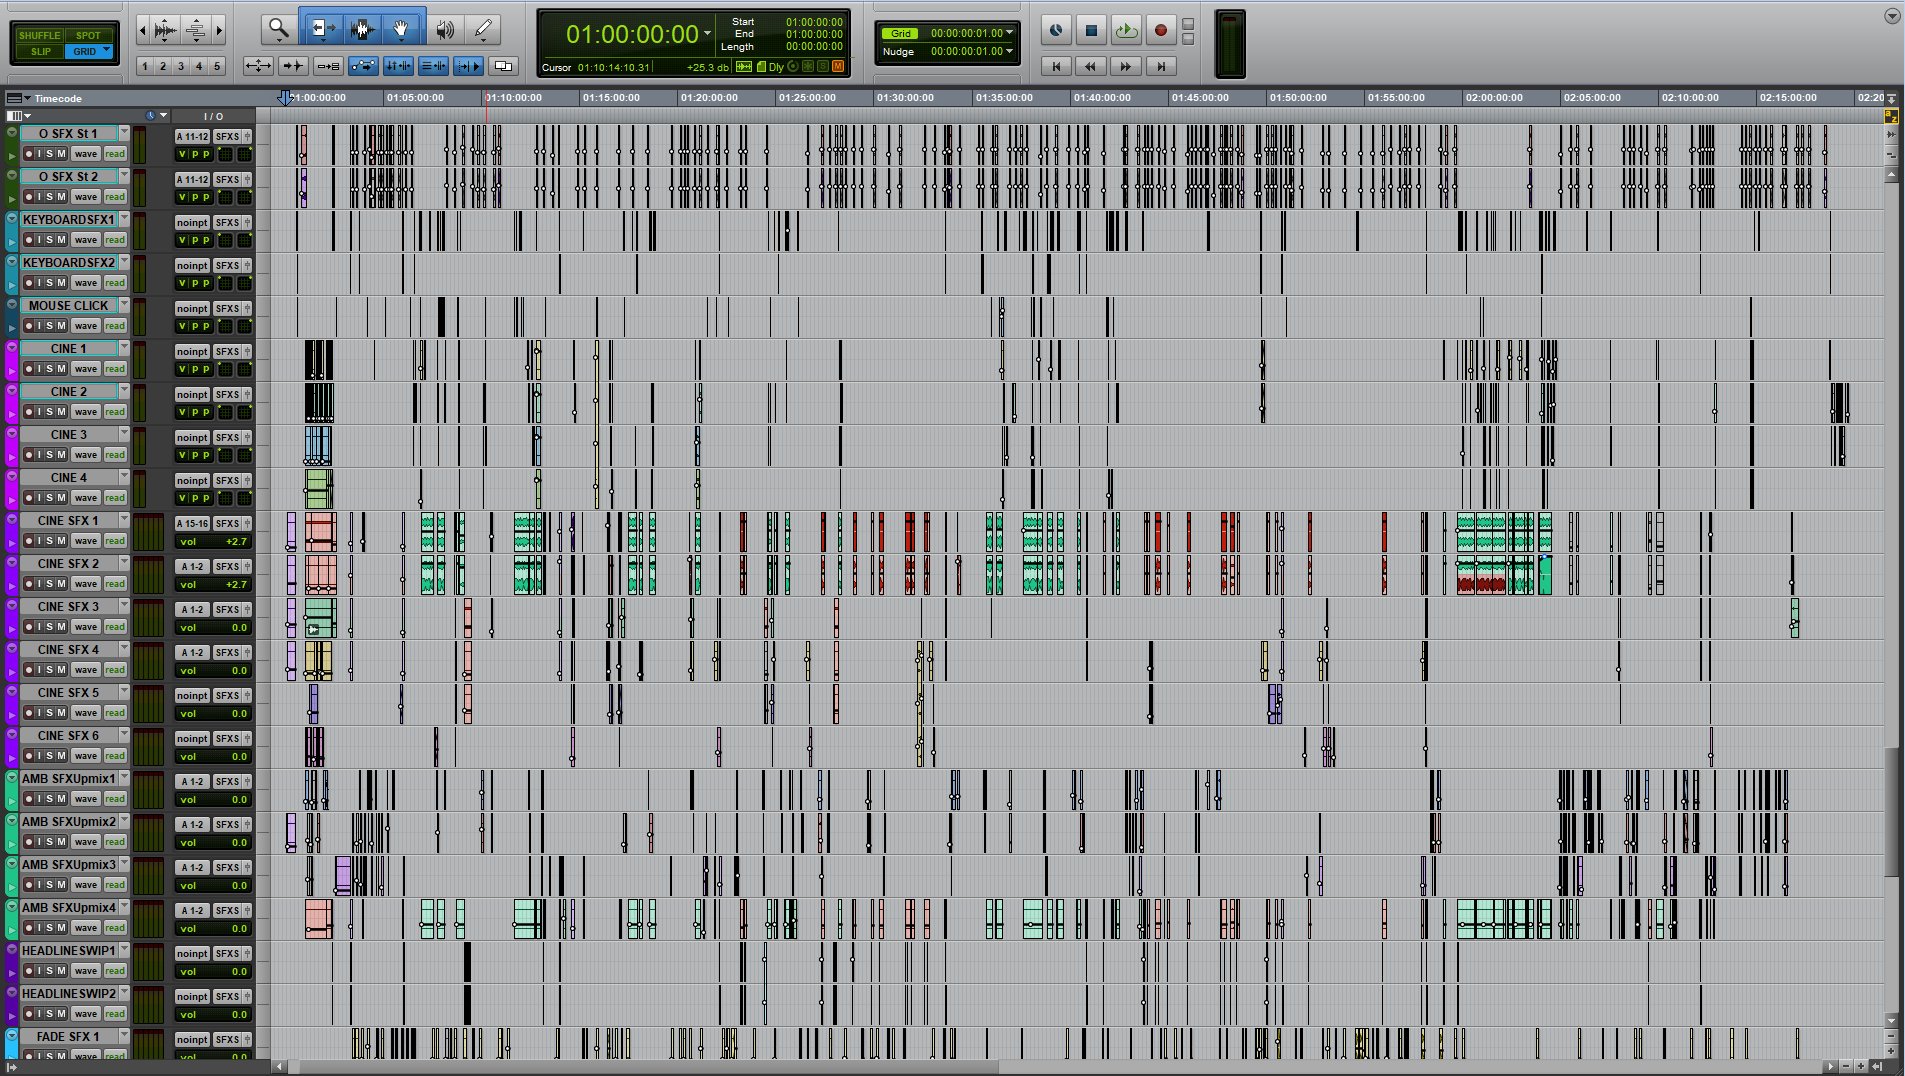Screen dimensions: 1905x1076
Task: Enable Tab to Transients button
Action: pyautogui.click(x=293, y=66)
